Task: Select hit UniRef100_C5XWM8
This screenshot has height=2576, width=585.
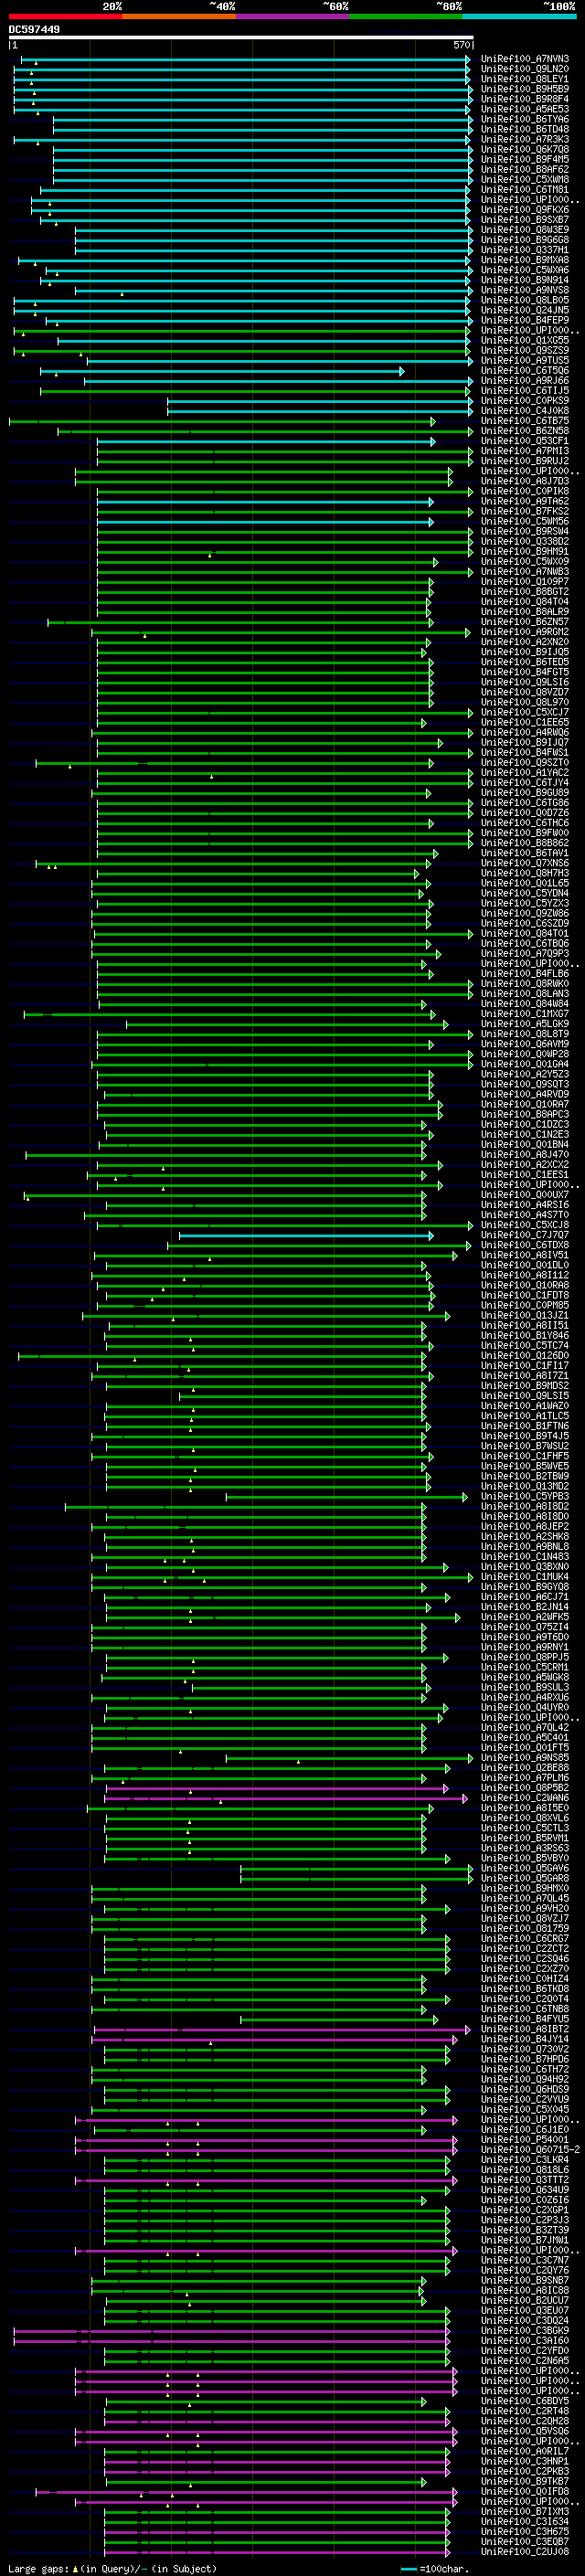Action: 525,180
